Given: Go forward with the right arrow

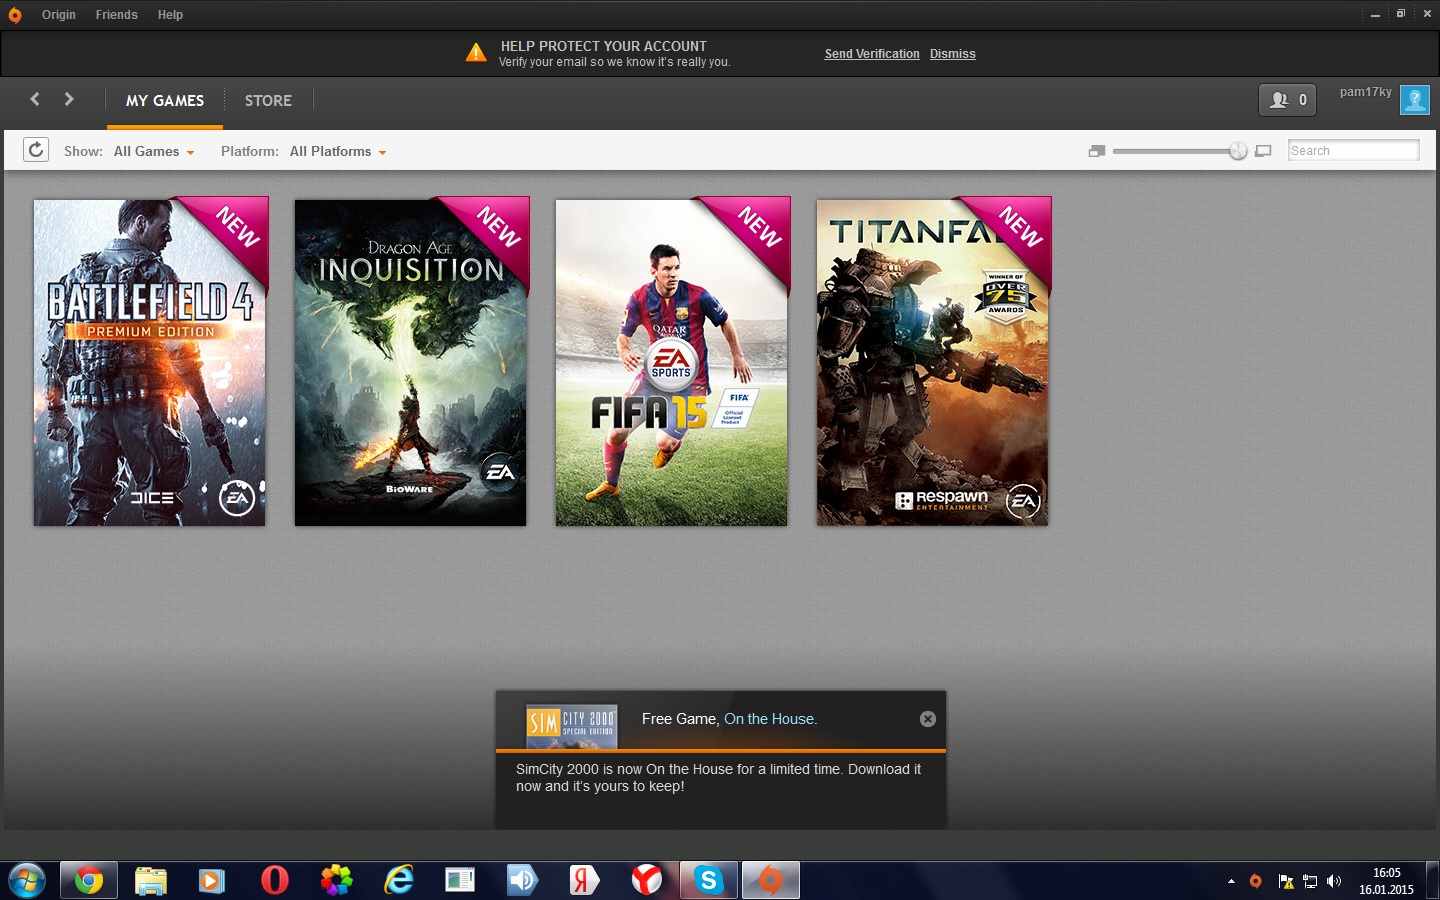Looking at the screenshot, I should (69, 99).
